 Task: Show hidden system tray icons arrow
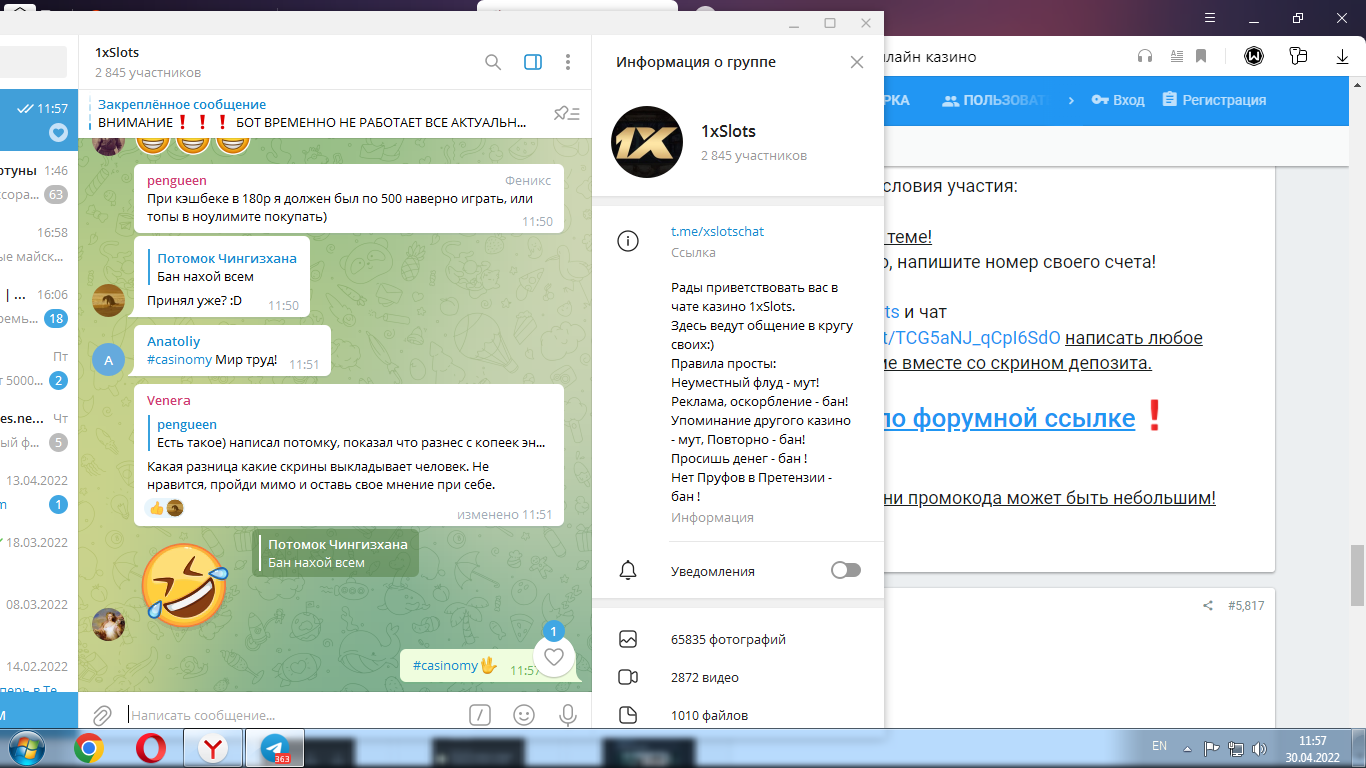(x=1187, y=748)
